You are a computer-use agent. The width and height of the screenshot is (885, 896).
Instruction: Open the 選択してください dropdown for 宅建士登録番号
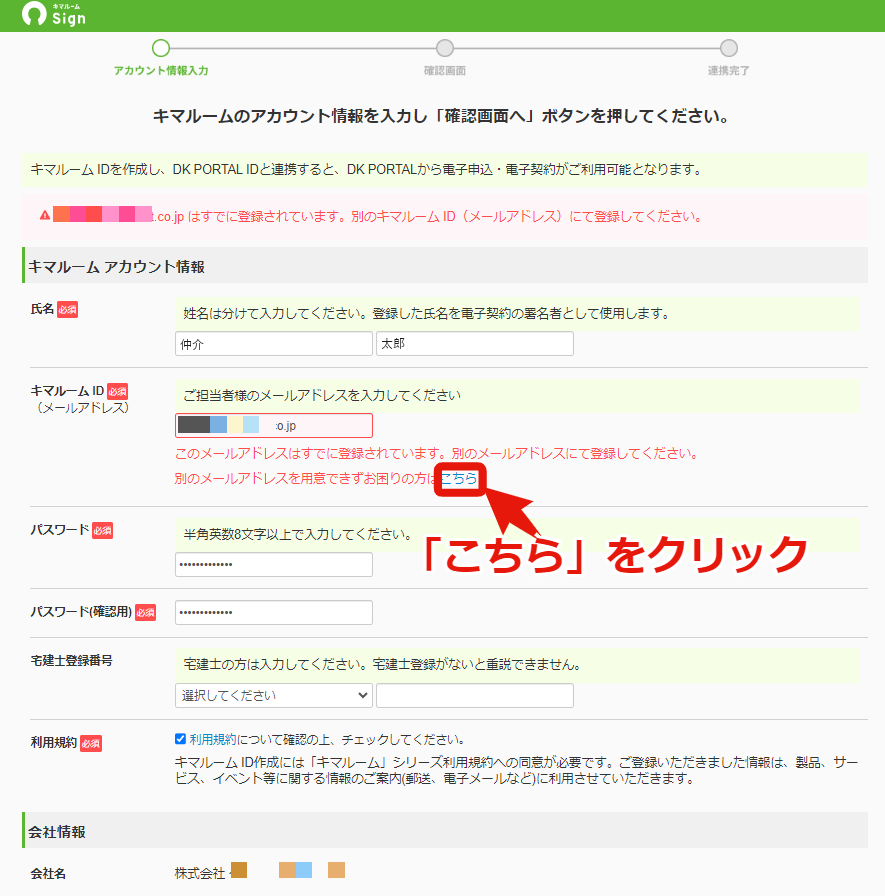274,695
